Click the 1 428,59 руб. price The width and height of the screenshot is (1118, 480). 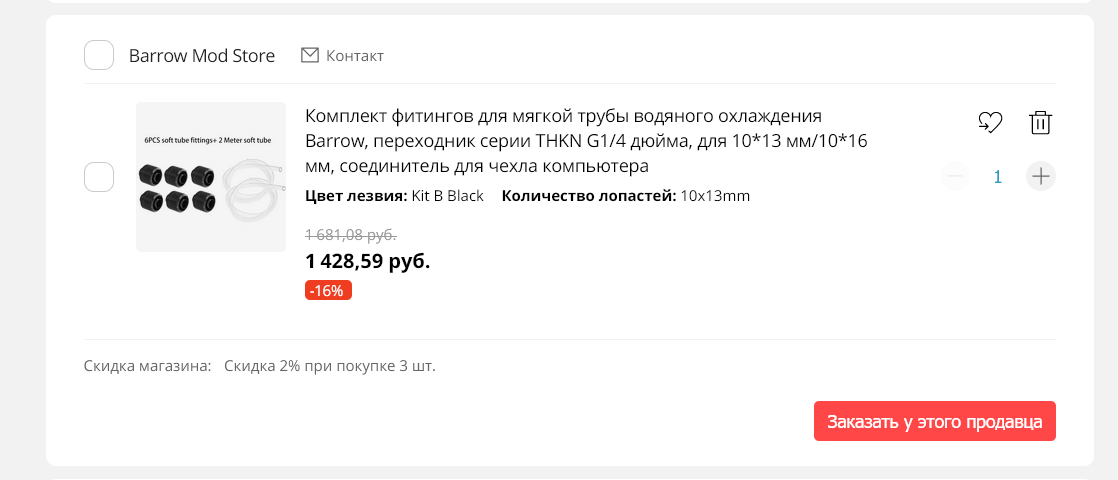[x=367, y=261]
